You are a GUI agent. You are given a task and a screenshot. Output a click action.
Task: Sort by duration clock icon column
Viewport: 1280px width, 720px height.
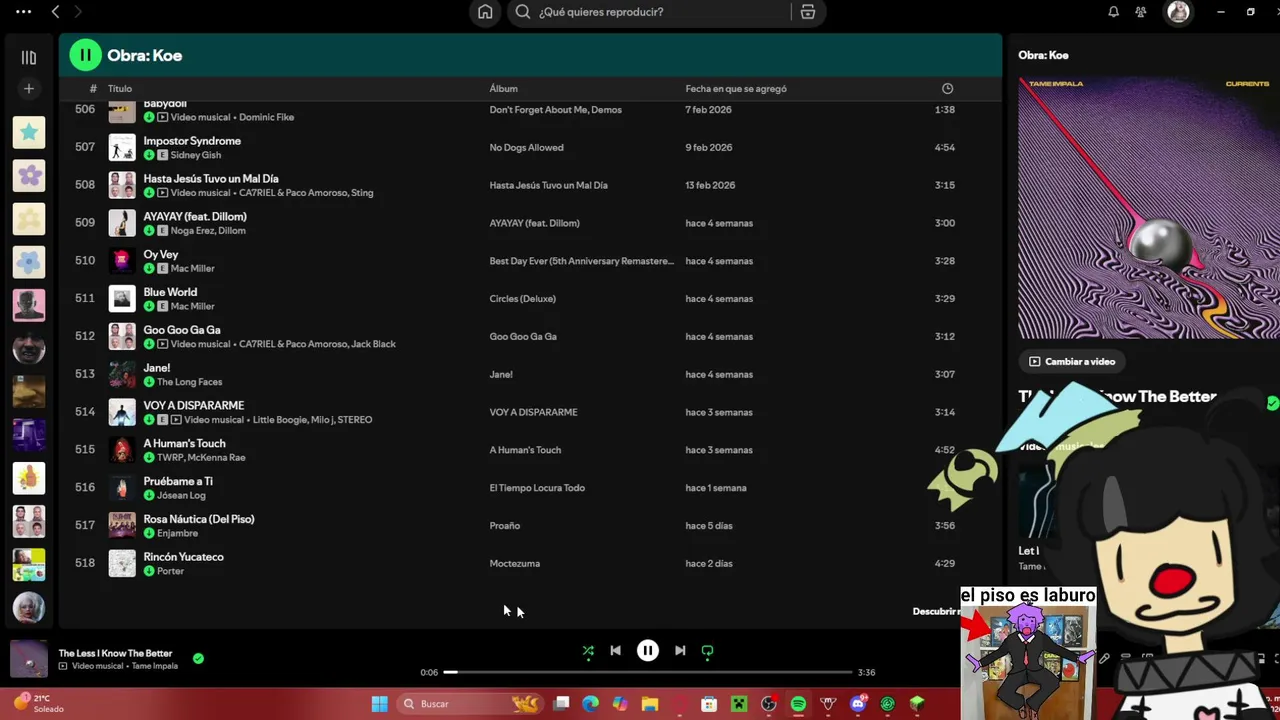[947, 89]
